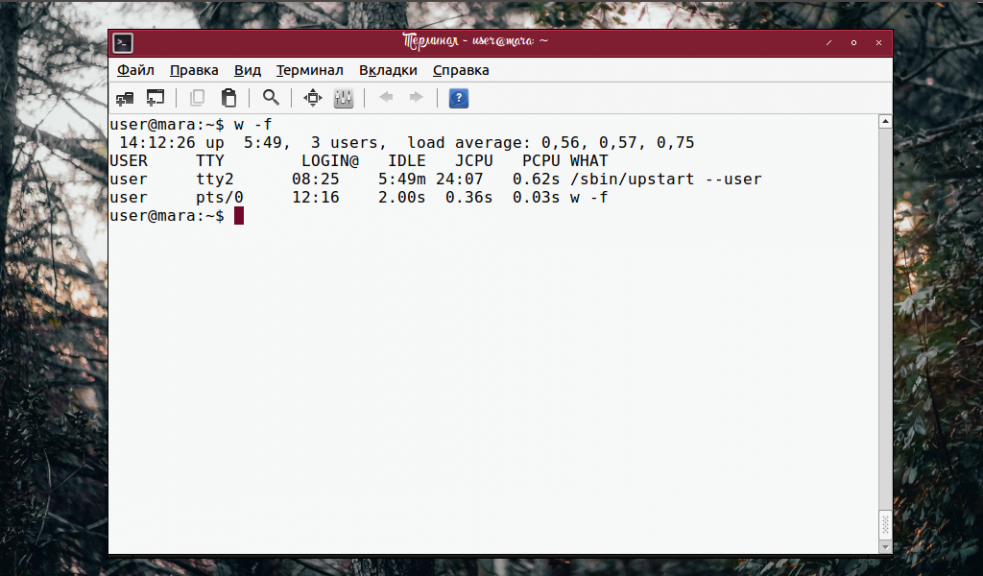The width and height of the screenshot is (983, 576).
Task: Click the 'PCPU' column header
Action: pyautogui.click(x=541, y=161)
